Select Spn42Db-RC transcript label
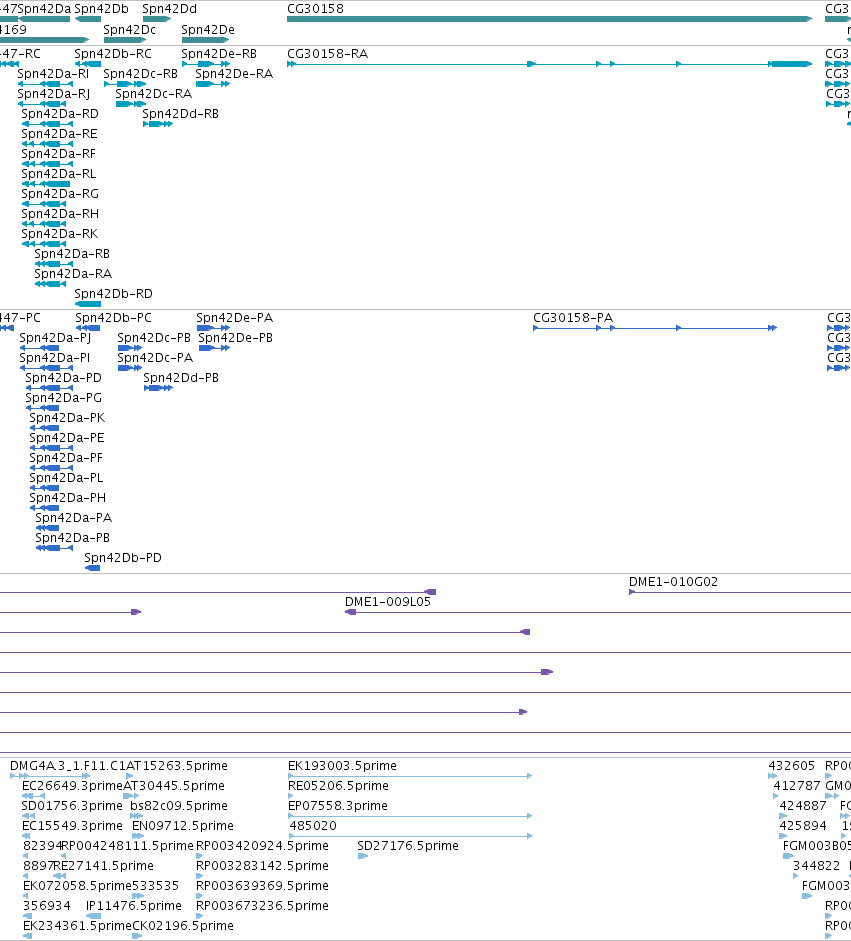Image resolution: width=851 pixels, height=941 pixels. [113, 54]
